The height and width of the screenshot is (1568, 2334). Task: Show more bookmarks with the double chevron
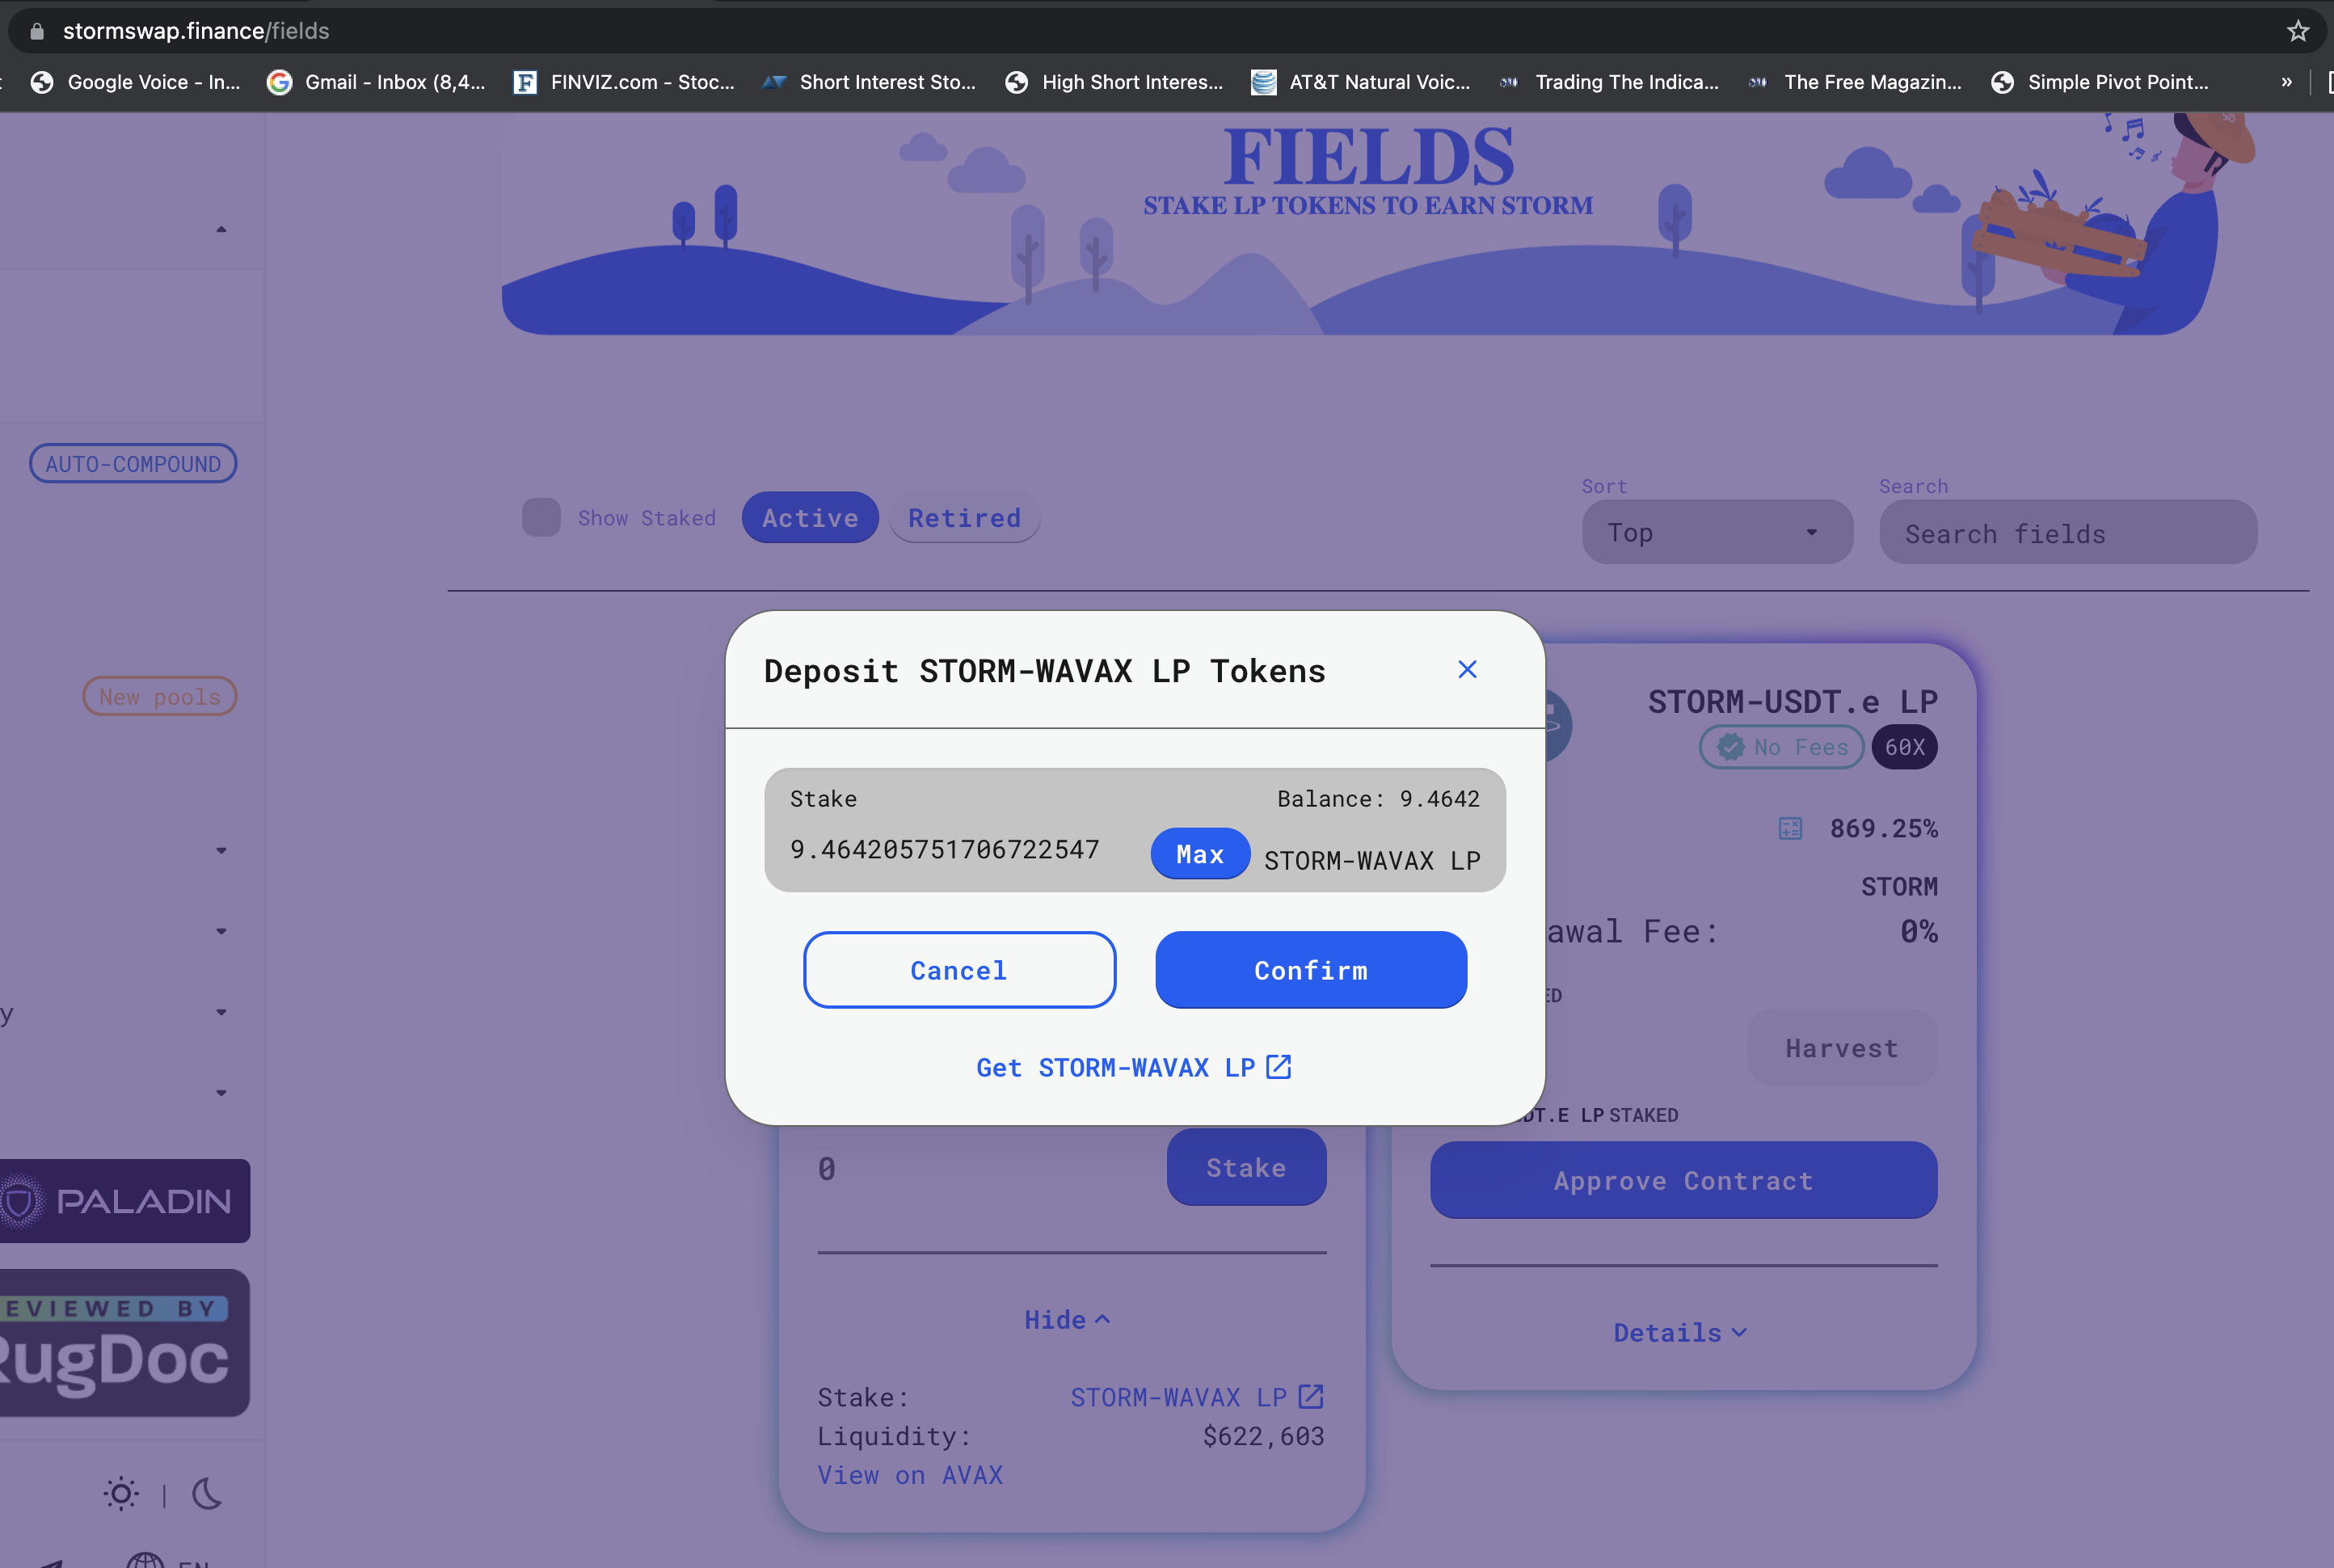pos(2286,82)
